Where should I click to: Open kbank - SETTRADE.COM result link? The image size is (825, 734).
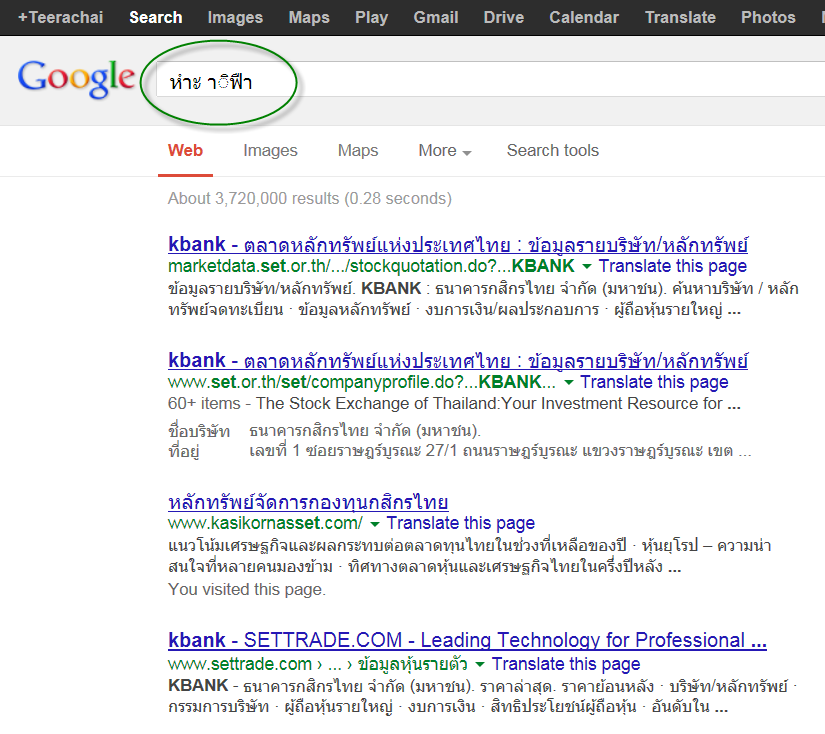click(x=467, y=640)
